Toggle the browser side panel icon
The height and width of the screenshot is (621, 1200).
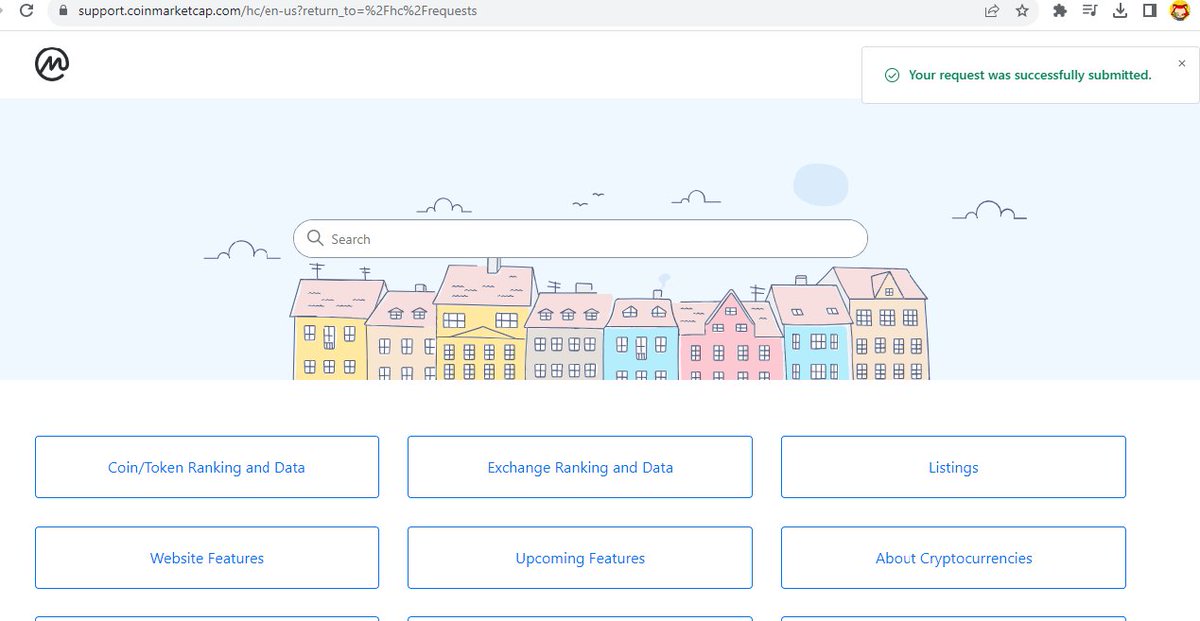tap(1150, 11)
